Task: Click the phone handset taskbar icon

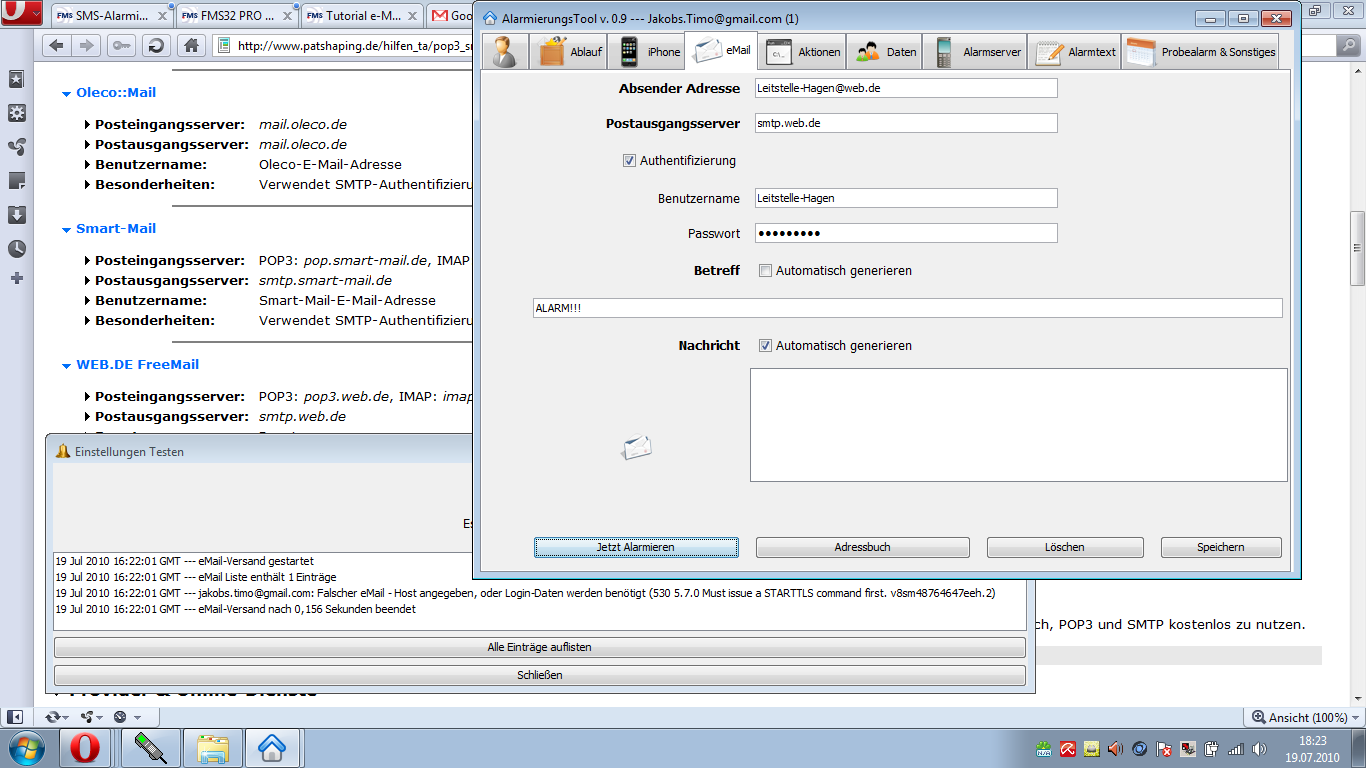Action: point(157,747)
